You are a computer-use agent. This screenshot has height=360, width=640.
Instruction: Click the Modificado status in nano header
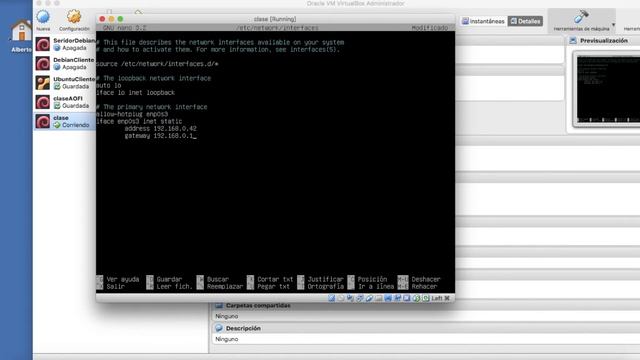click(x=429, y=28)
